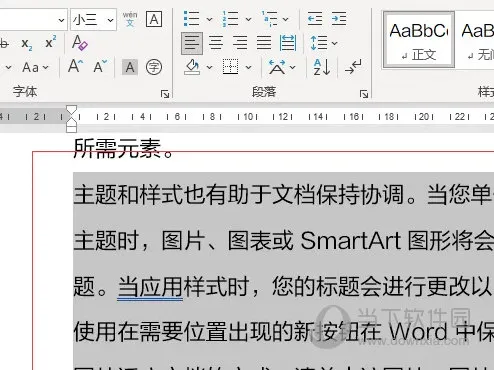Decrease font size with shrink font icon
This screenshot has width=494, height=370.
click(100, 66)
